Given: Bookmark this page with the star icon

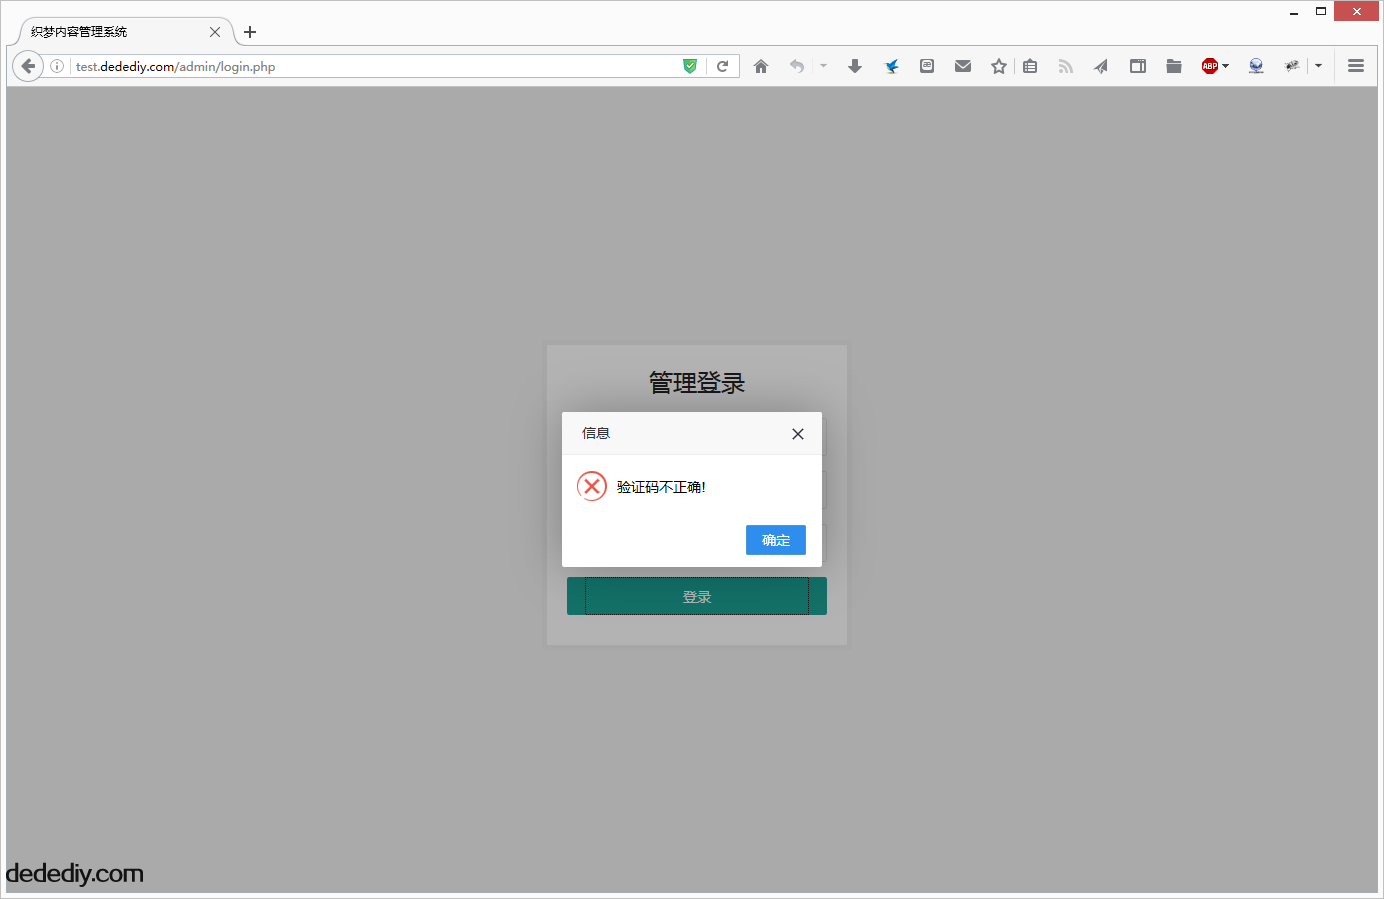Looking at the screenshot, I should coord(998,66).
